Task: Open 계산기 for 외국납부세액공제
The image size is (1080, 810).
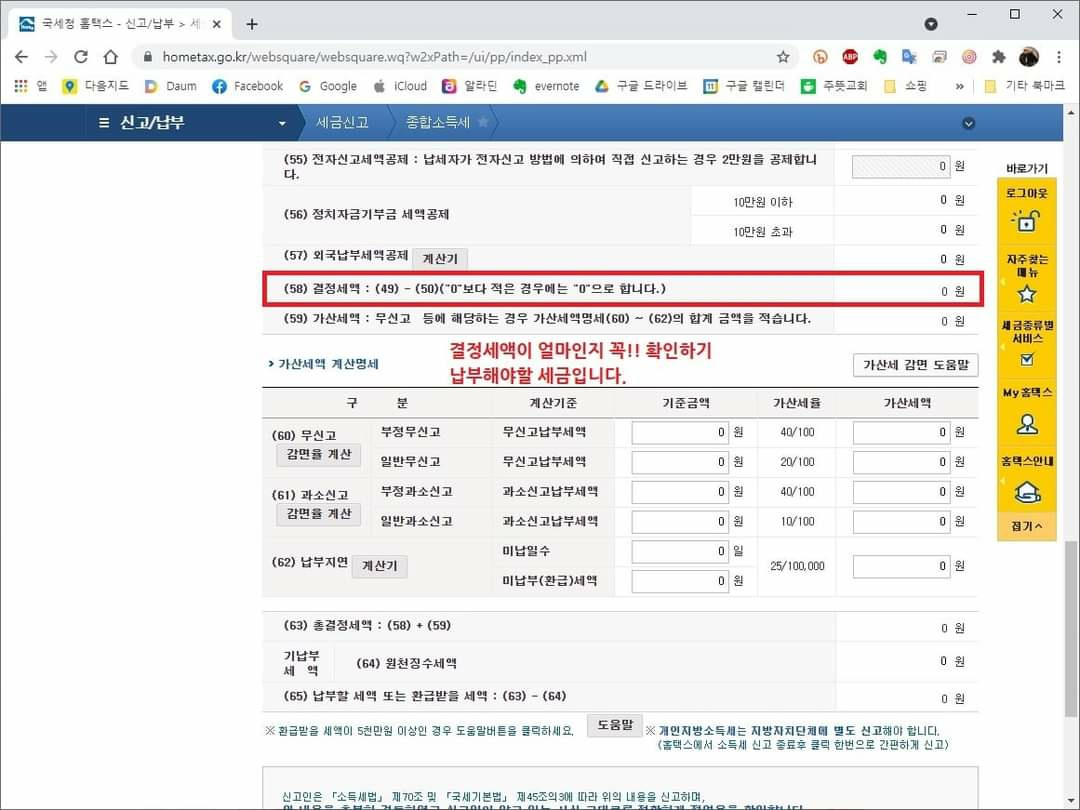Action: pyautogui.click(x=439, y=259)
